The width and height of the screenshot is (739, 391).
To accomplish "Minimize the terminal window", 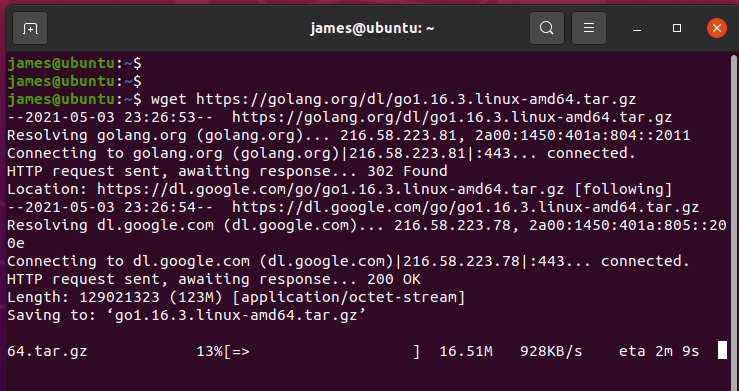I will point(637,29).
